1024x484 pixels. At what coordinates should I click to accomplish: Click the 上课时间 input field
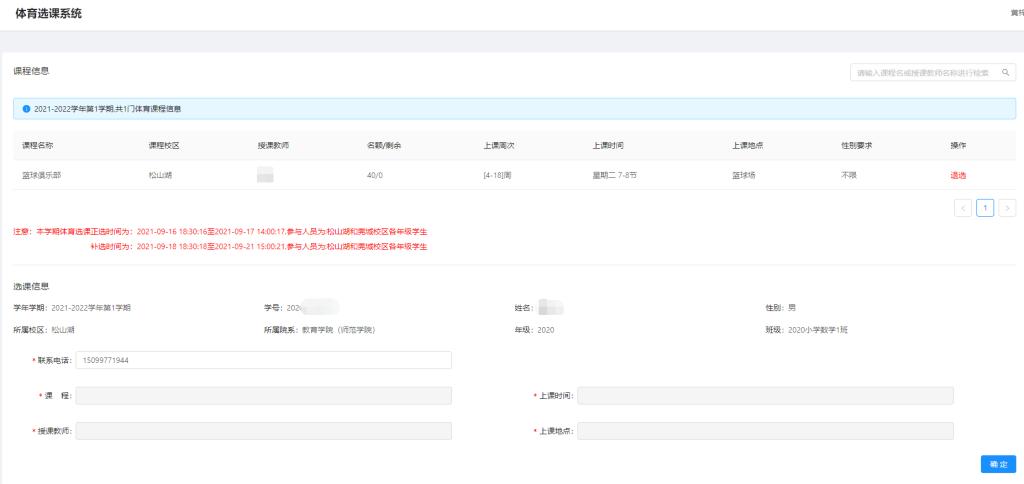click(765, 396)
